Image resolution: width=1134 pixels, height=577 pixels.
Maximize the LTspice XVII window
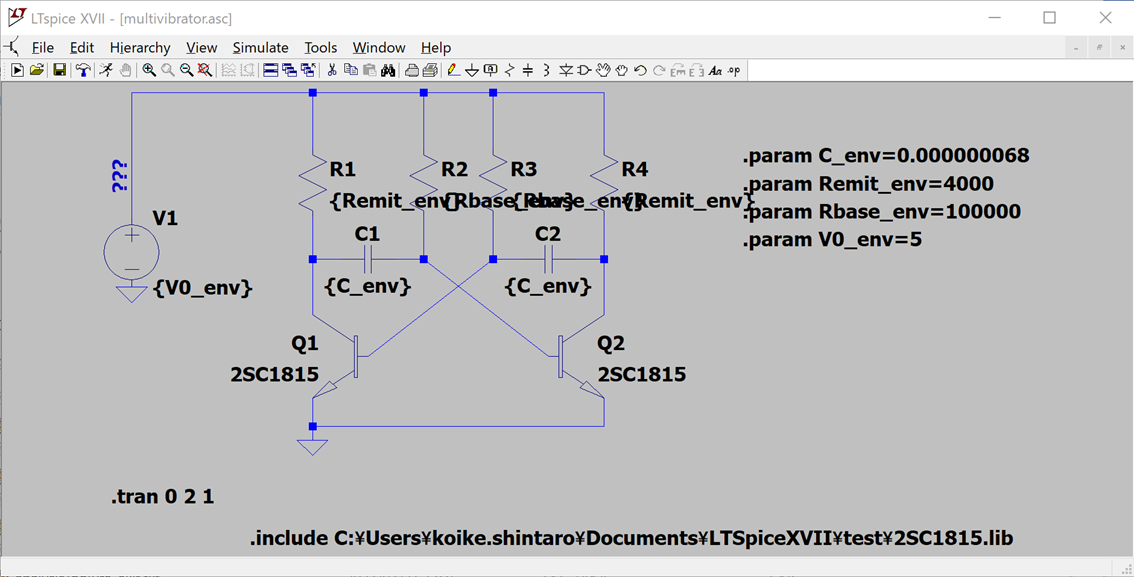coord(1049,17)
